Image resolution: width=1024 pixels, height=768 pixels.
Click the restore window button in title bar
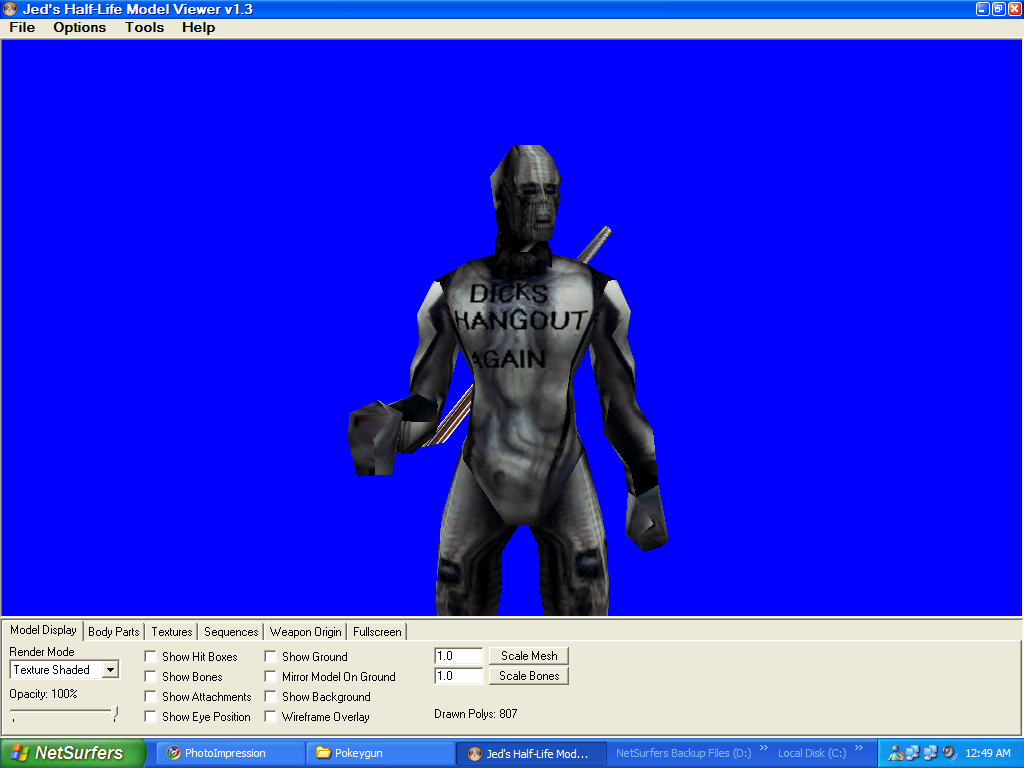[999, 9]
